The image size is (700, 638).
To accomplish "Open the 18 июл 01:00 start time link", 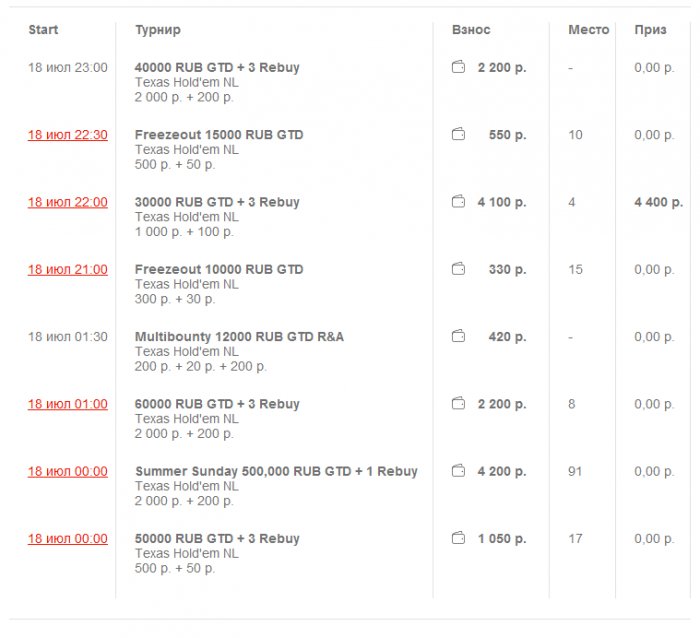I will coord(67,404).
